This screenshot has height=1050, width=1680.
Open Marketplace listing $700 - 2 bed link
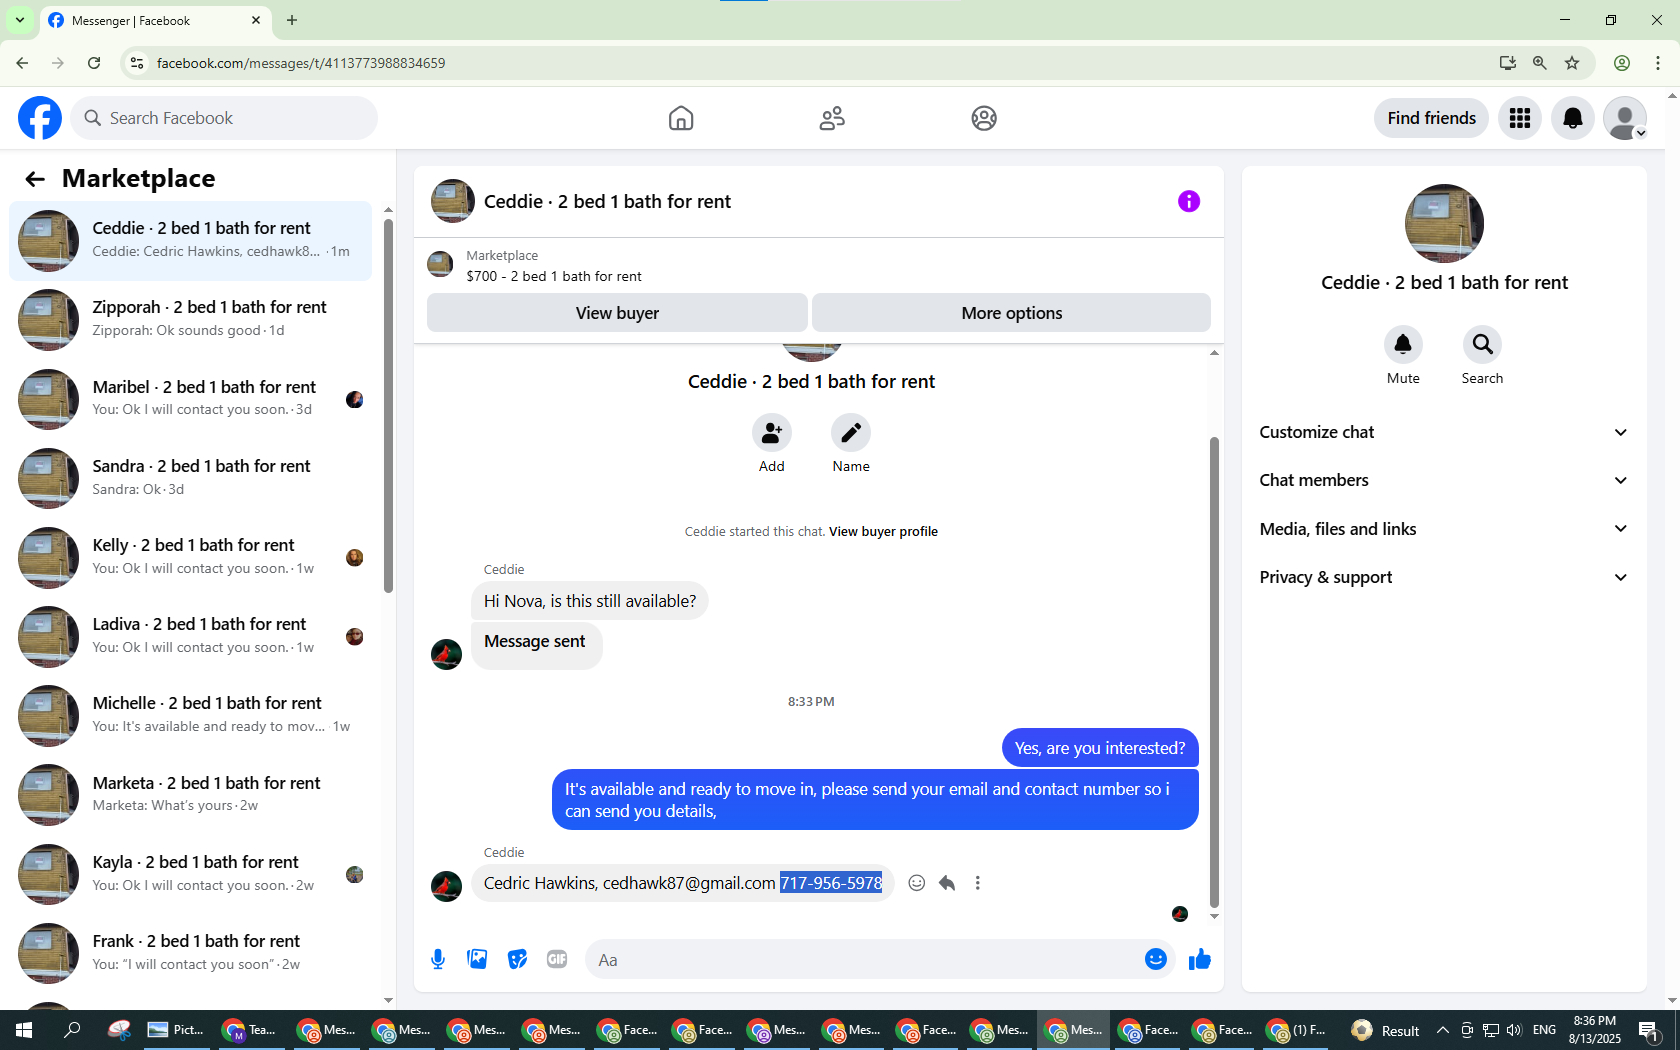(554, 277)
